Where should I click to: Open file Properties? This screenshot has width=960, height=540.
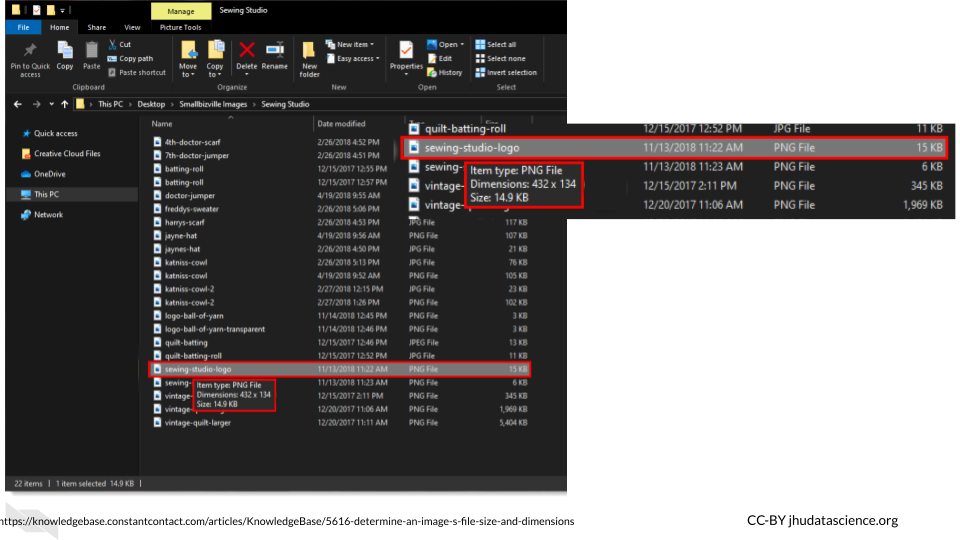[406, 57]
